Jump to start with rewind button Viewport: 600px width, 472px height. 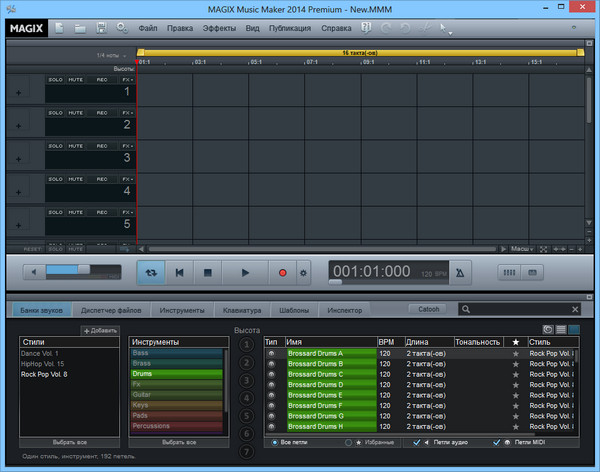click(179, 271)
